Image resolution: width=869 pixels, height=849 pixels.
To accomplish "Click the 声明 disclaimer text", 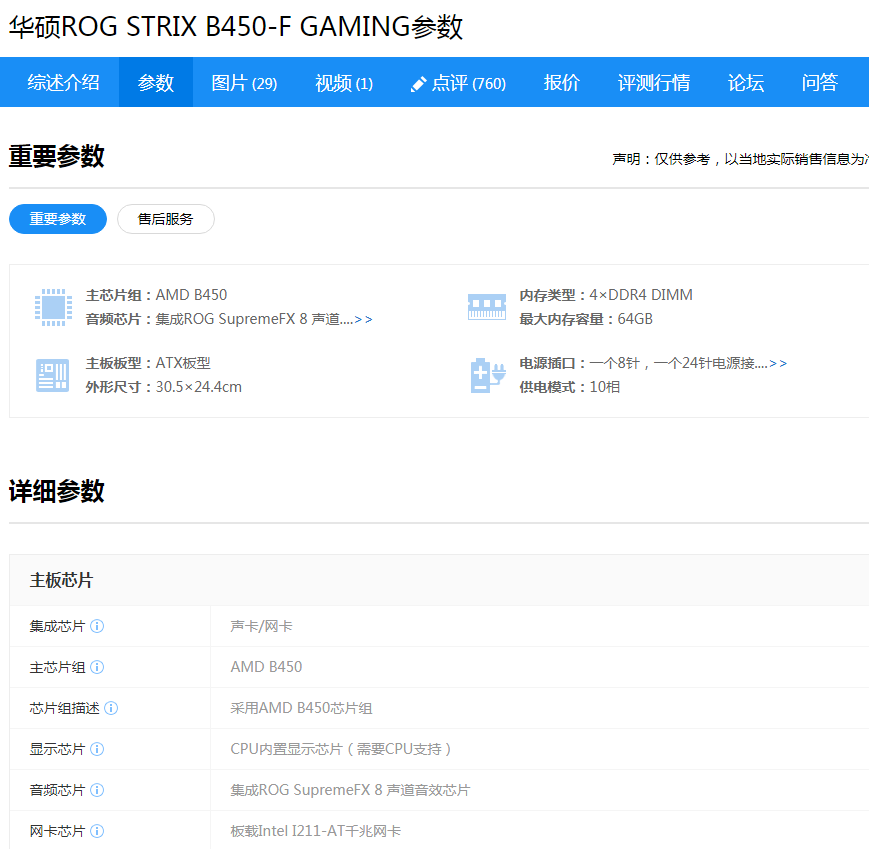I will coord(740,159).
